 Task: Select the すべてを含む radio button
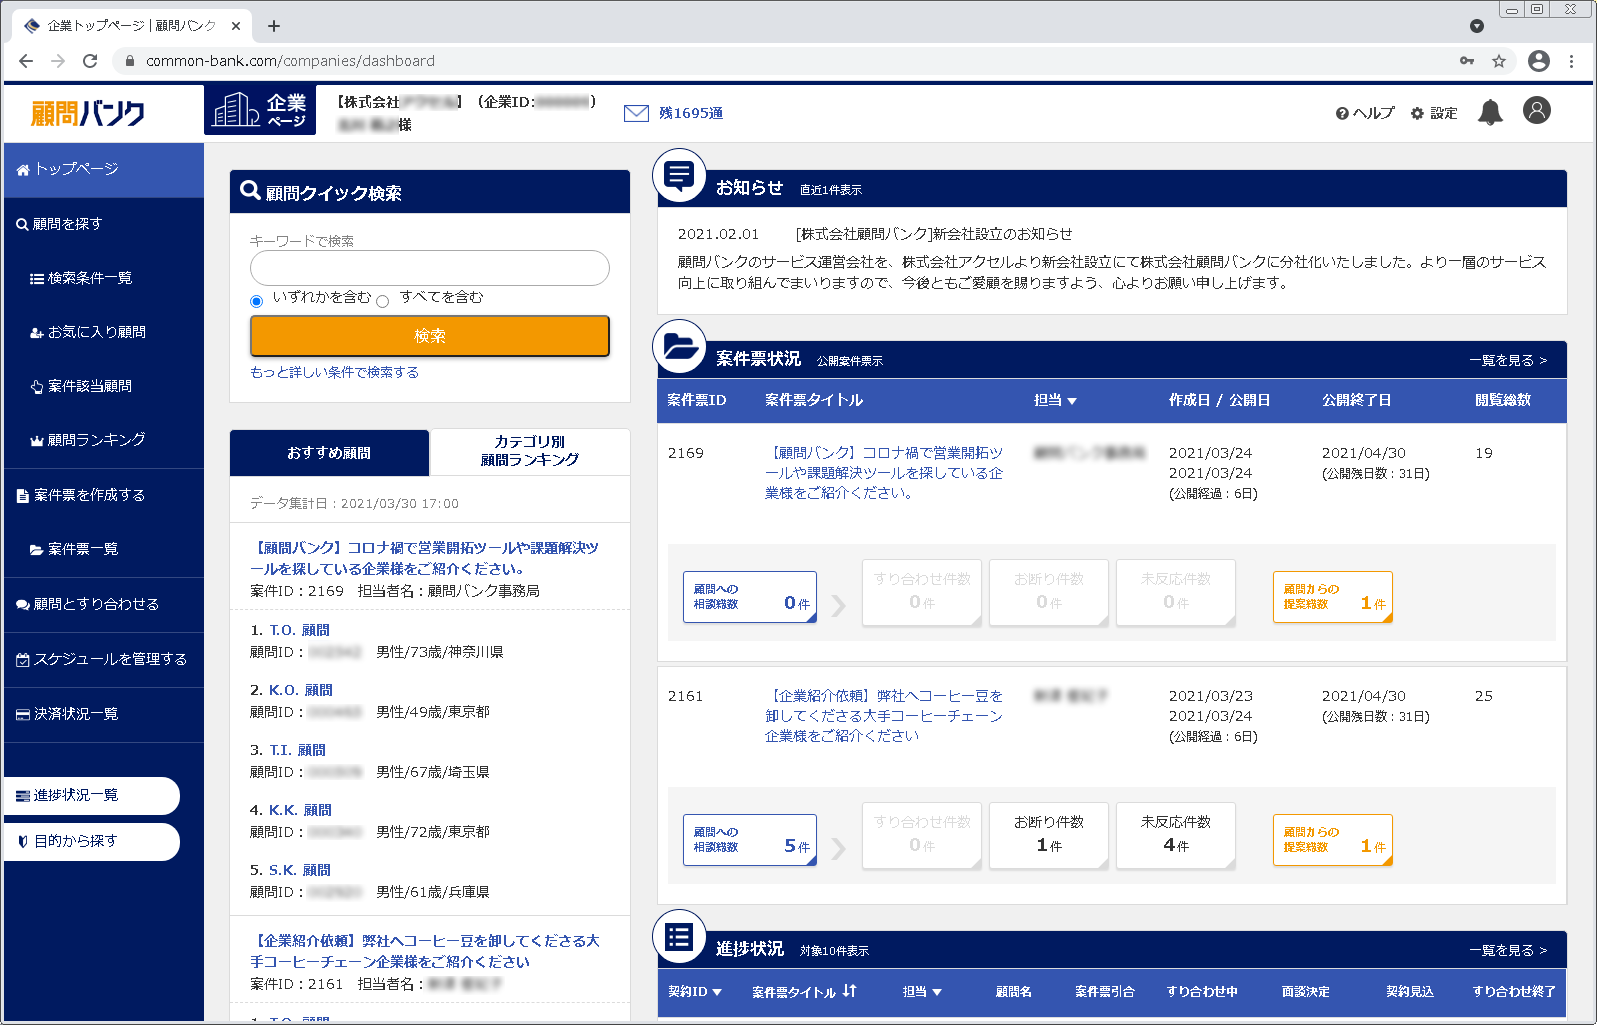tap(383, 301)
